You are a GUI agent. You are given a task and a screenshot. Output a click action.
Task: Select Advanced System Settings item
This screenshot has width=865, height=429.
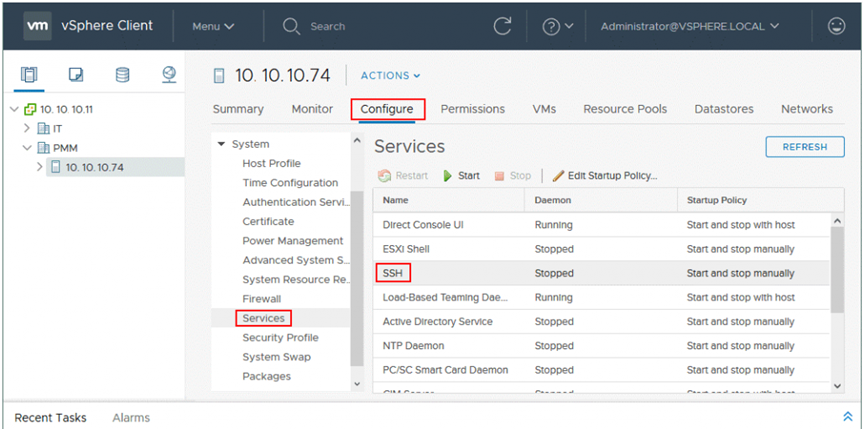point(296,260)
